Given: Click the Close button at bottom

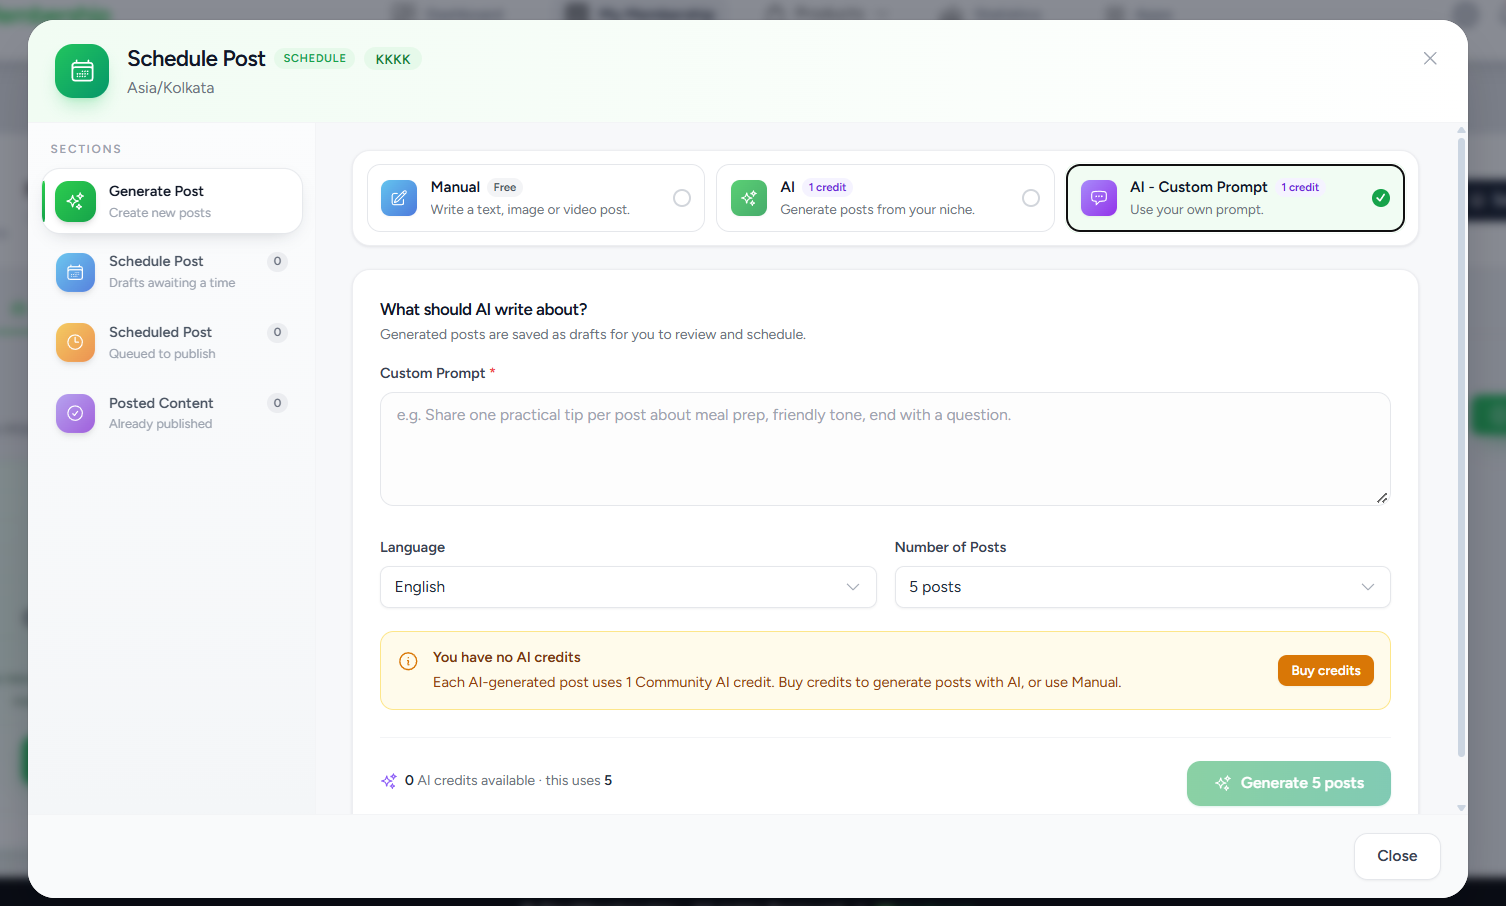Looking at the screenshot, I should point(1397,856).
